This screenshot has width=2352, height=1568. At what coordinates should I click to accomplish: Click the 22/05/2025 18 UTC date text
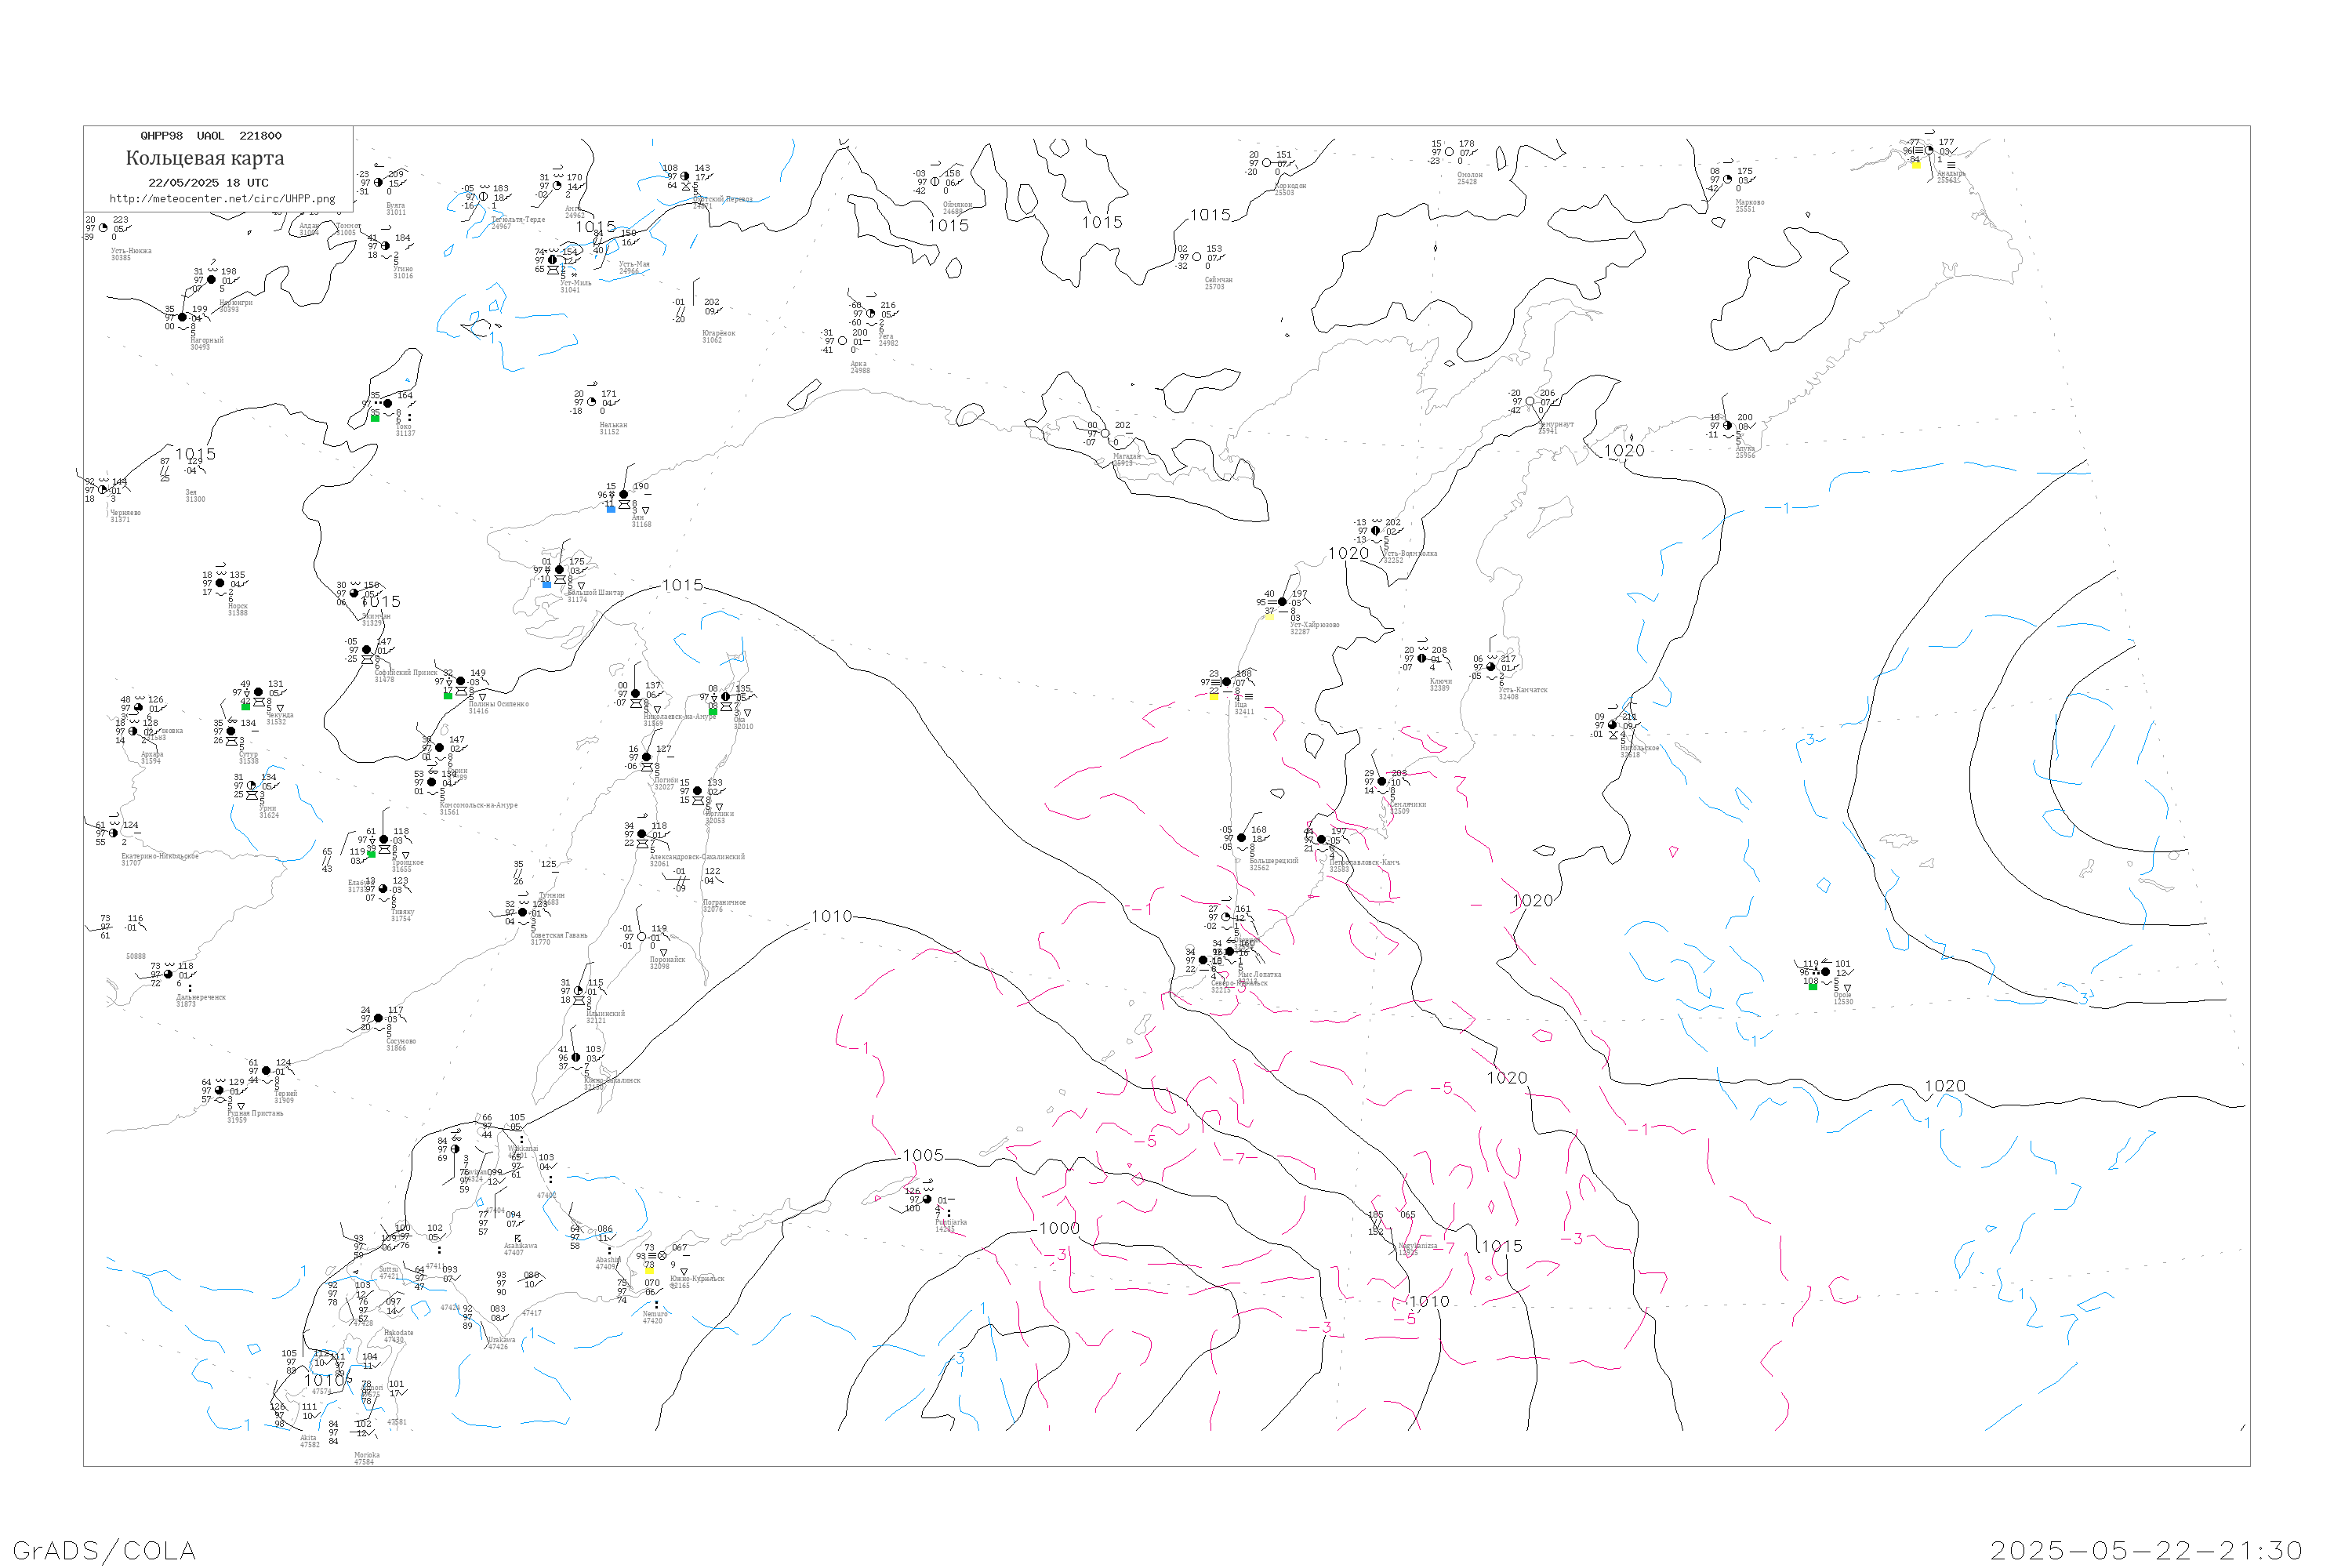click(208, 183)
